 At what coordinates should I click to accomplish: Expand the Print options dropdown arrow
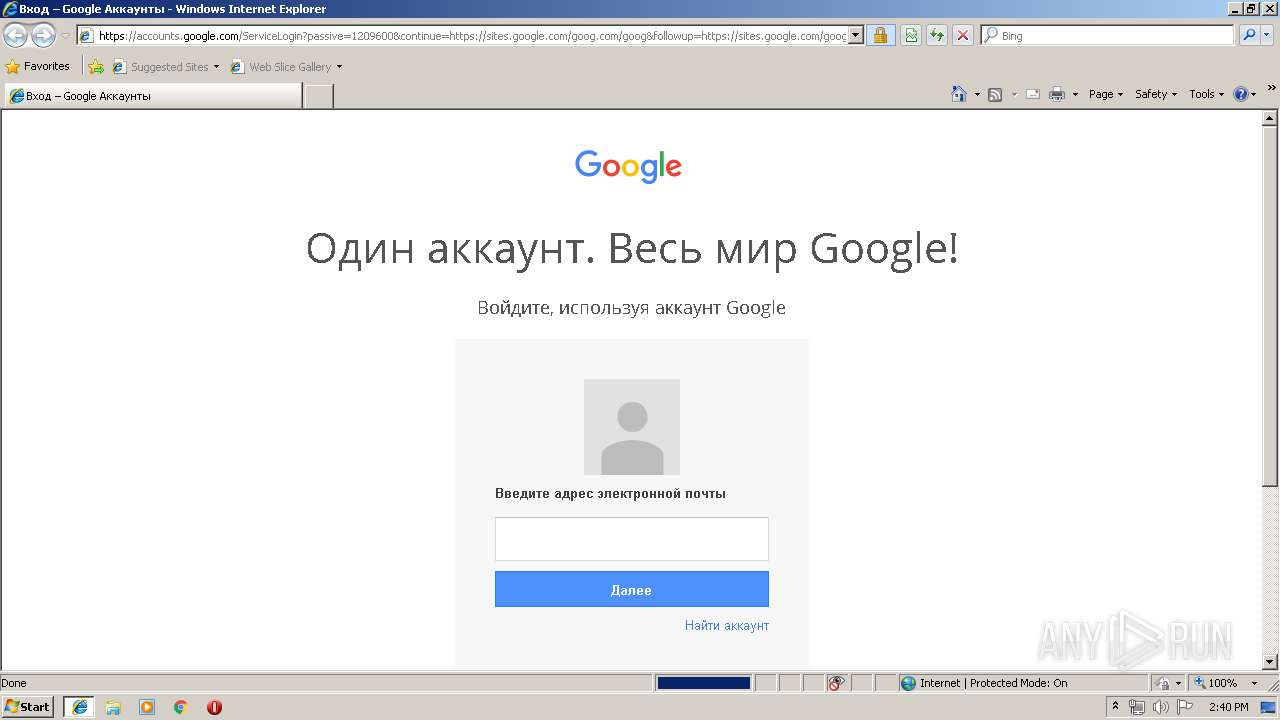(1075, 94)
